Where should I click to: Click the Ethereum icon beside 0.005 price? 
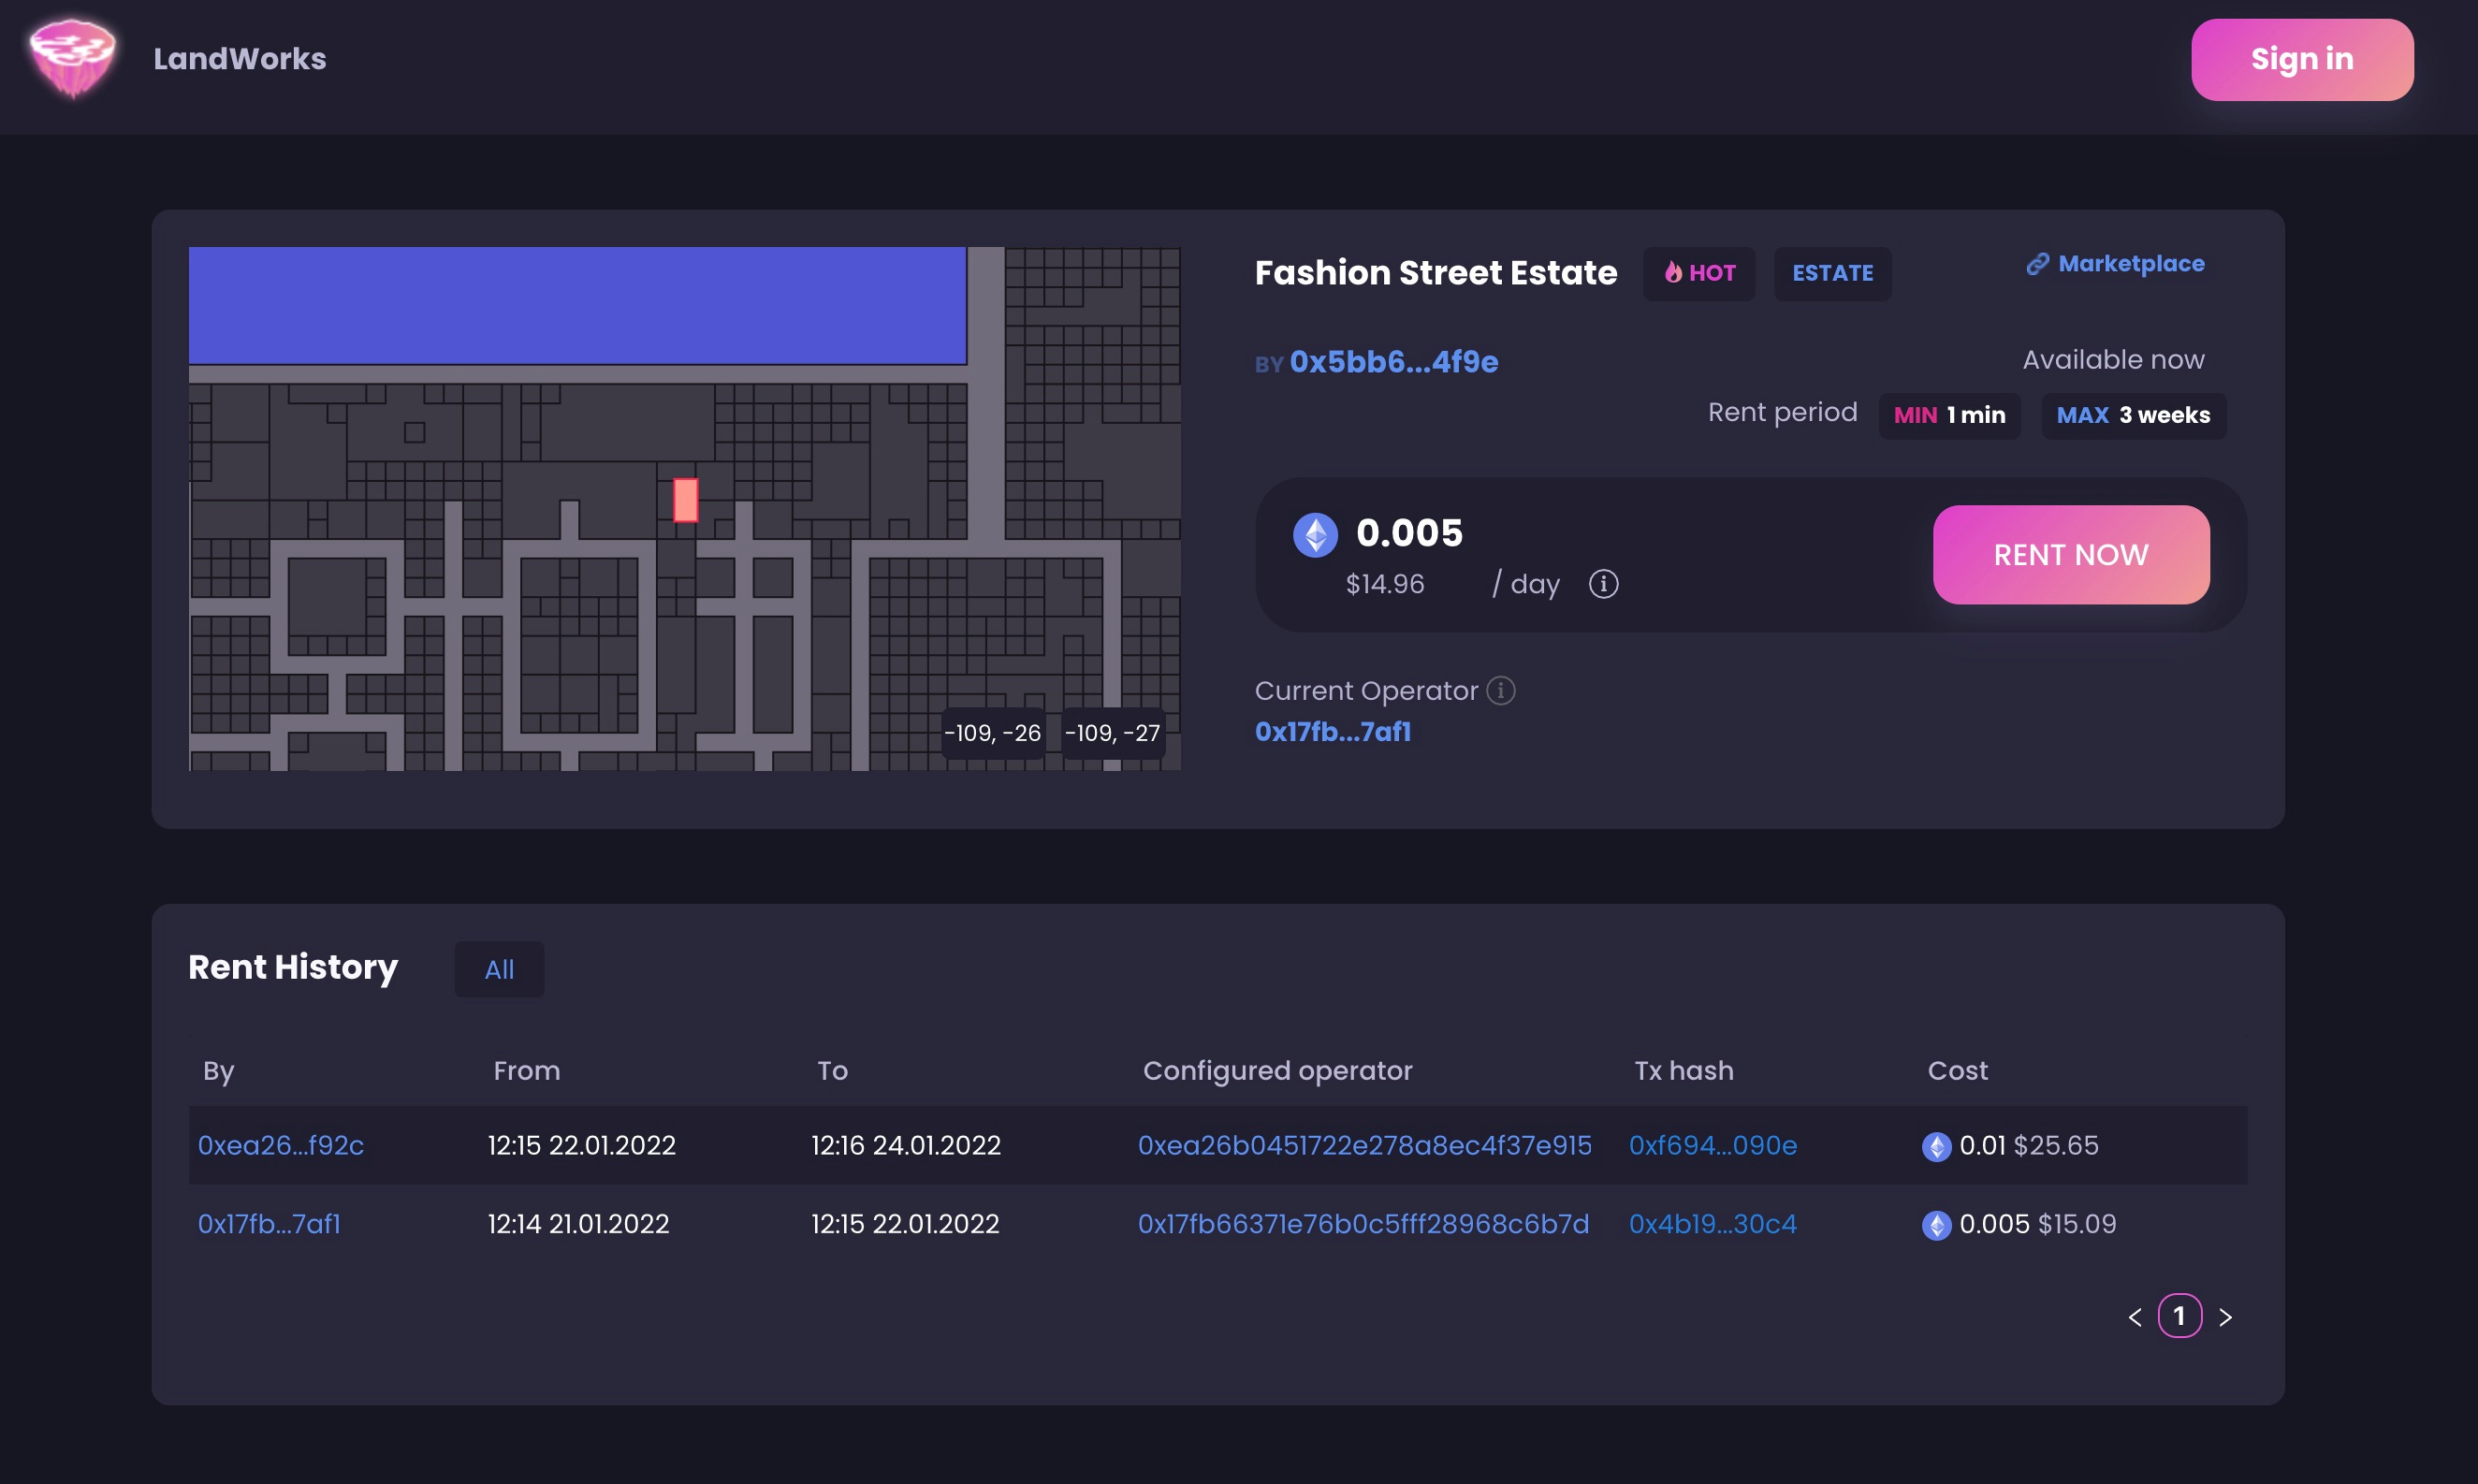coord(1315,535)
